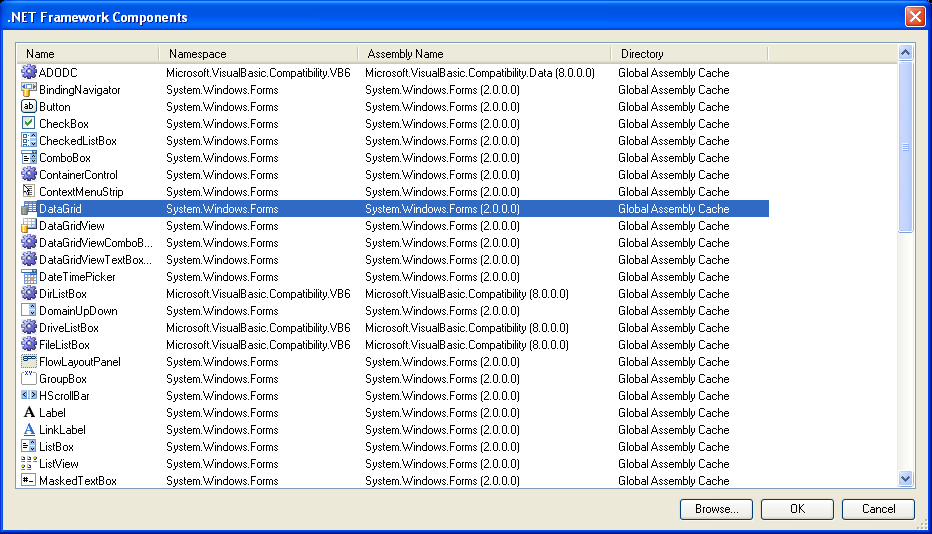Screen dimensions: 932x534
Task: Select the DataGridView component name
Action: (x=72, y=226)
